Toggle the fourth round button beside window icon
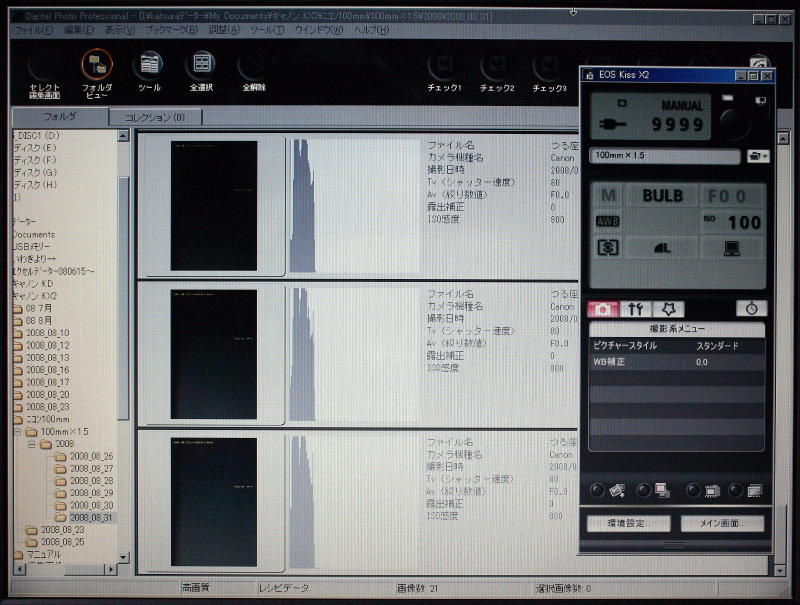The image size is (800, 605). 735,491
